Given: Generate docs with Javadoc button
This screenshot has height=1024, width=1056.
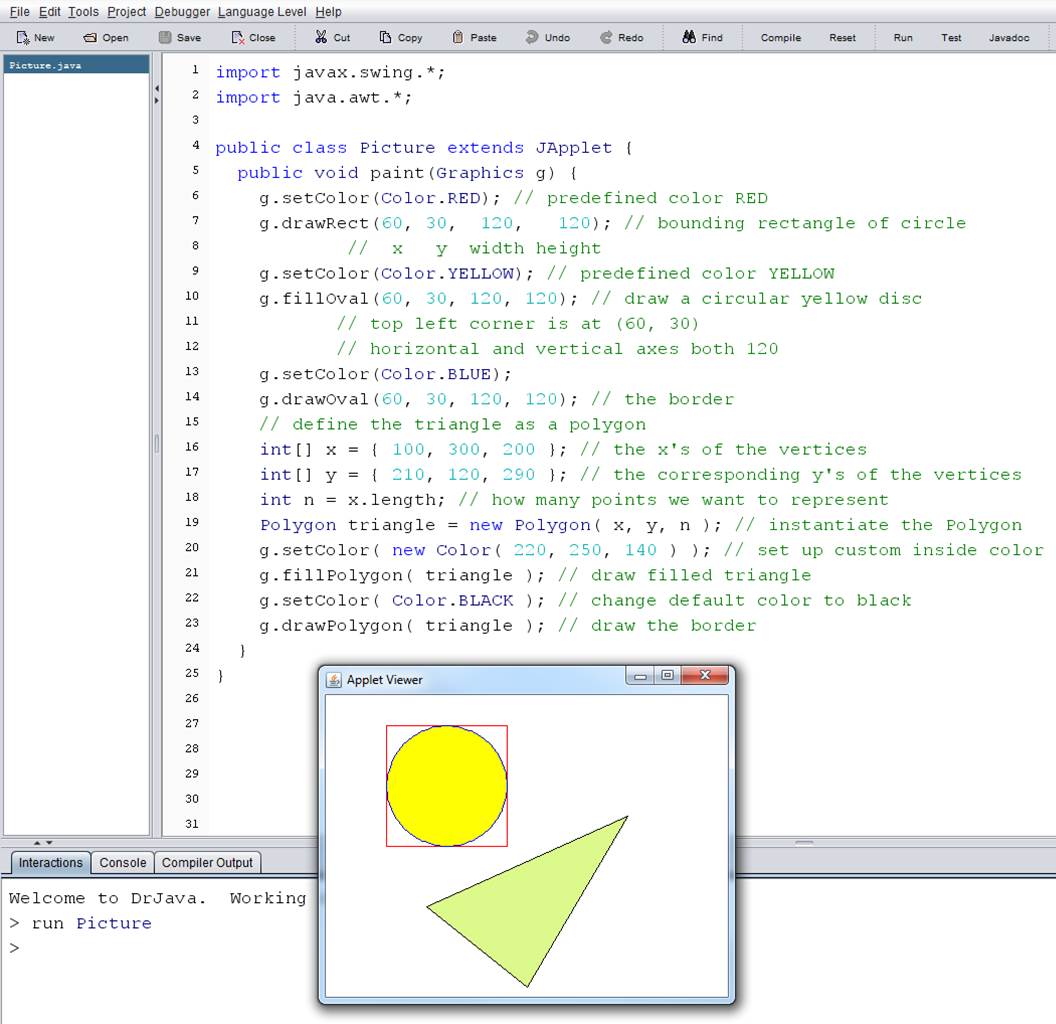Looking at the screenshot, I should [1009, 38].
